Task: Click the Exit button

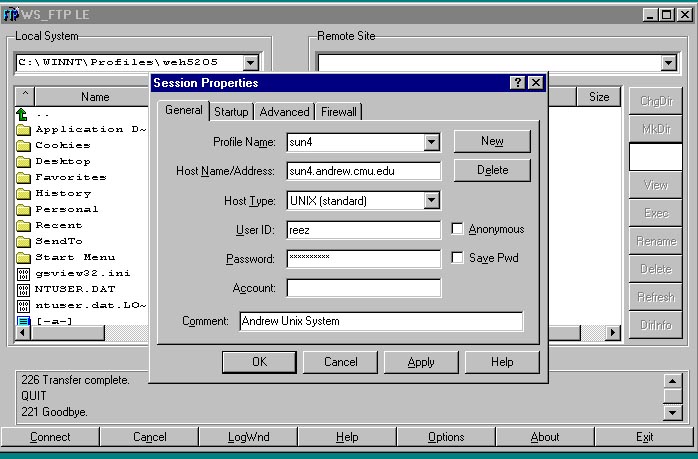Action: click(644, 437)
